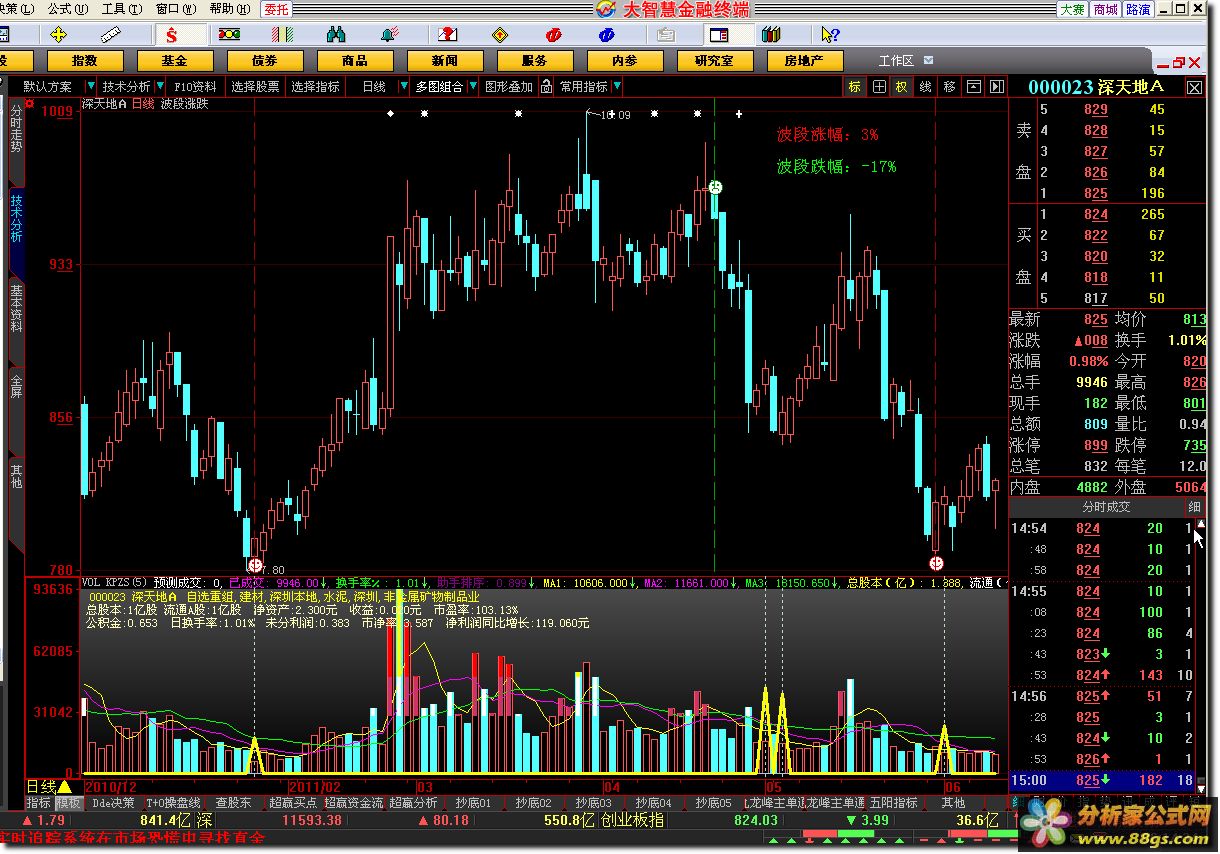Click the green circular marker at wave peak

click(x=716, y=187)
